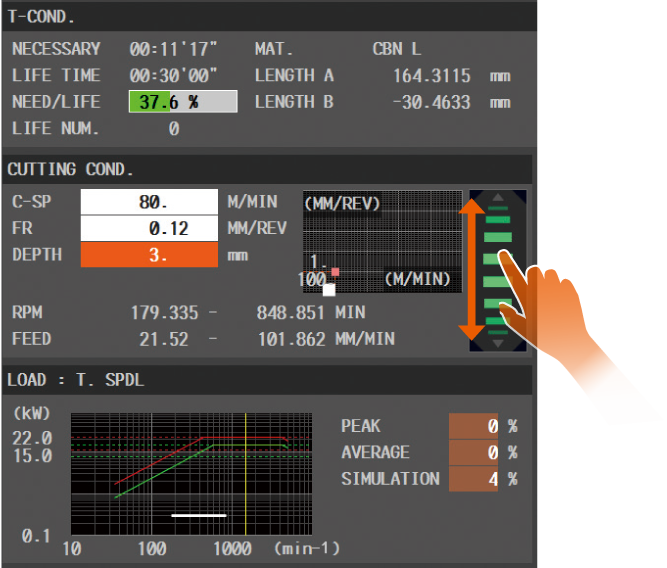Screen dimensions: 667x568
Task: Click the white horizontal bar in the load graph
Action: (x=199, y=516)
